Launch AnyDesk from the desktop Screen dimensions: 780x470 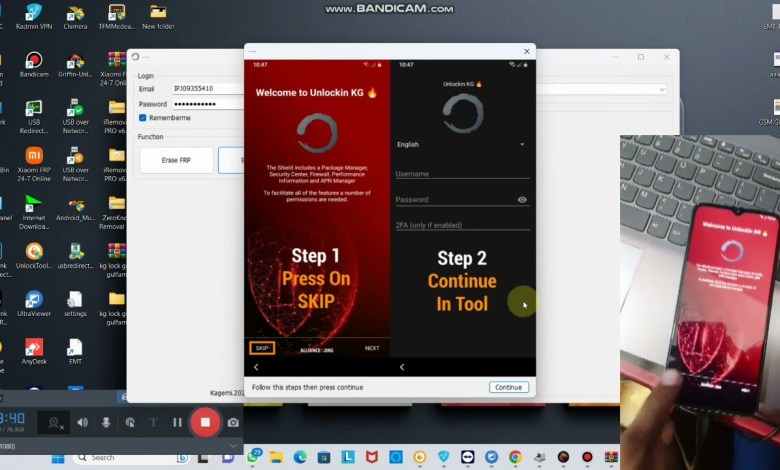[x=34, y=349]
